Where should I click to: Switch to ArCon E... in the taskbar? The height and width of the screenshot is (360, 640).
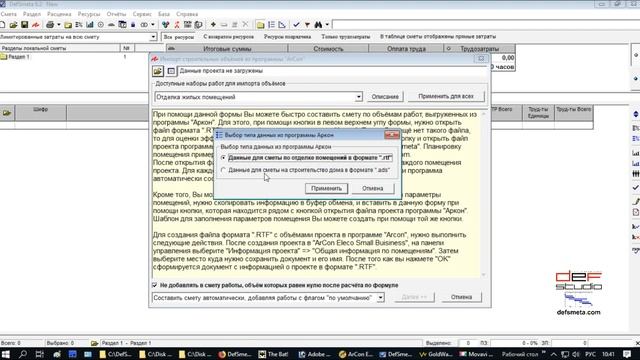click(355, 354)
